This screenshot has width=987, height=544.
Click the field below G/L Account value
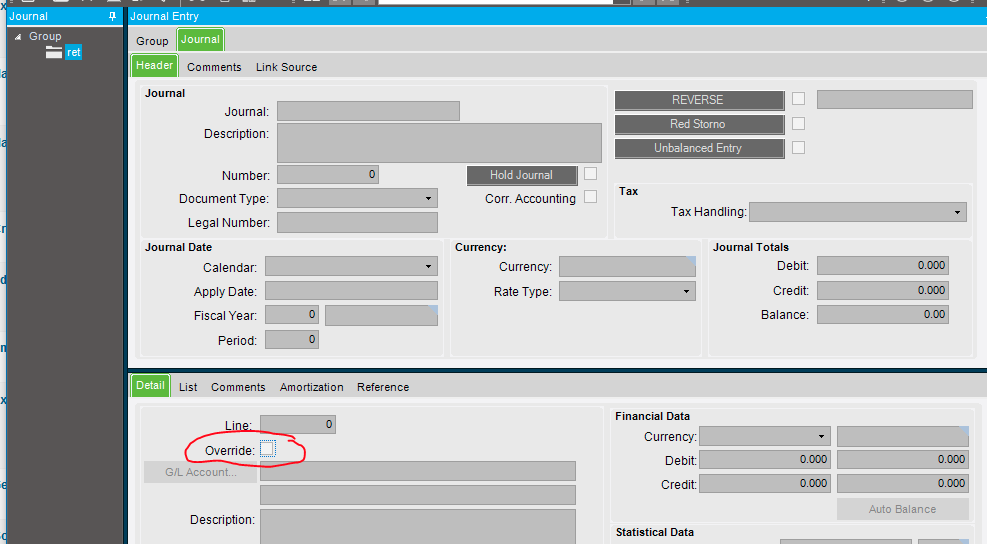click(x=418, y=495)
